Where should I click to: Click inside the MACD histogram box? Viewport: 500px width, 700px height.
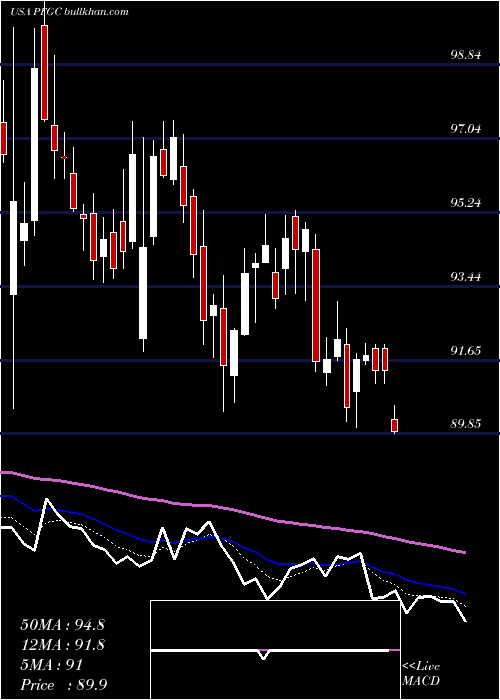tap(275, 650)
